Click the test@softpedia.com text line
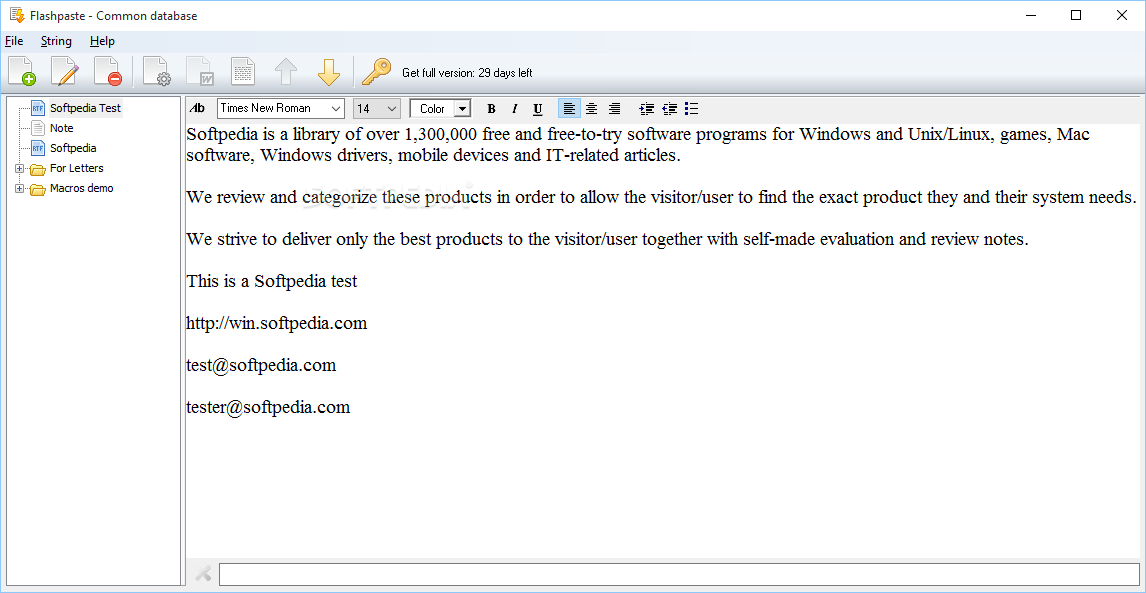The image size is (1146, 593). tap(262, 365)
